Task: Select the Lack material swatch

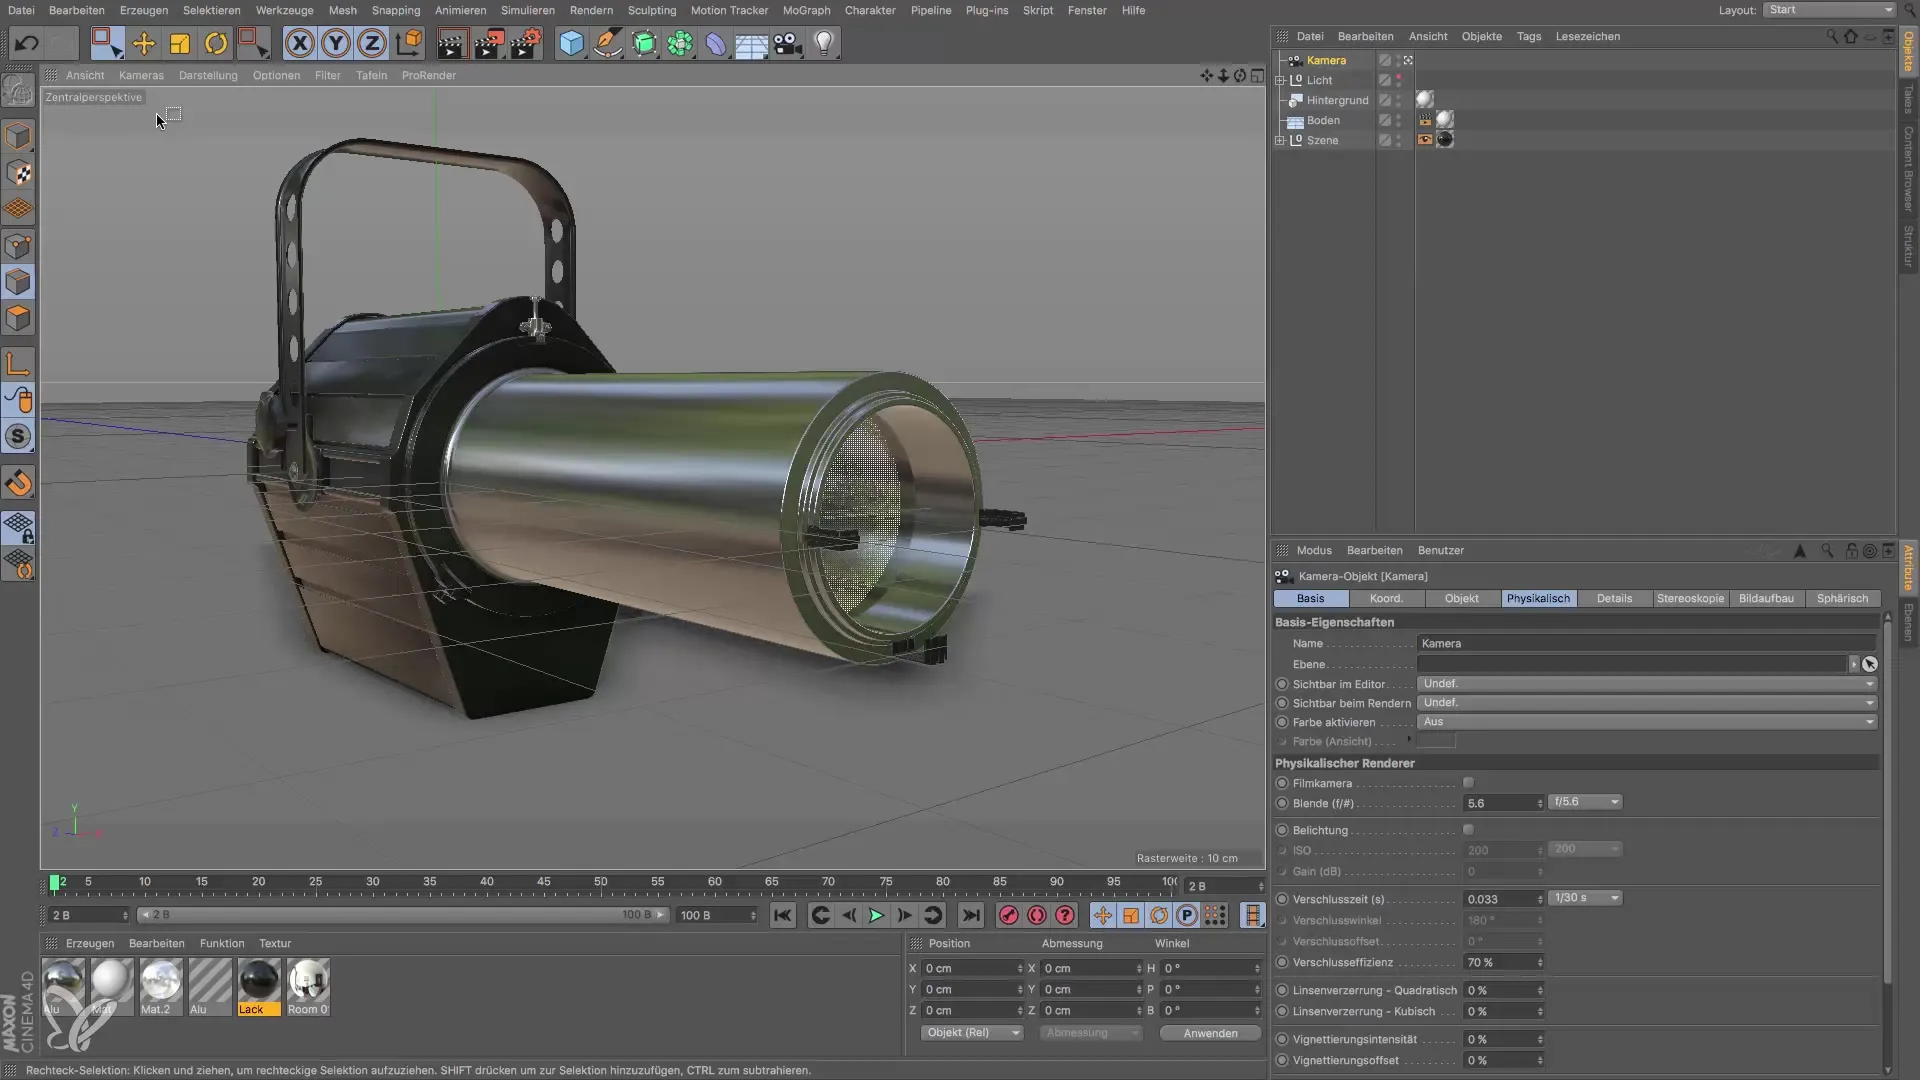Action: click(x=258, y=987)
